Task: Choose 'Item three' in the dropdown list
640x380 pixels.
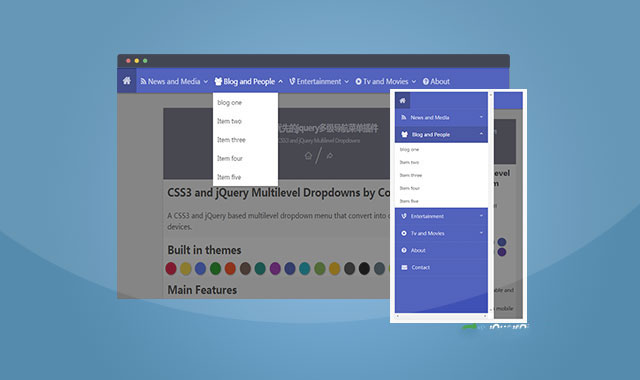Action: [x=231, y=140]
